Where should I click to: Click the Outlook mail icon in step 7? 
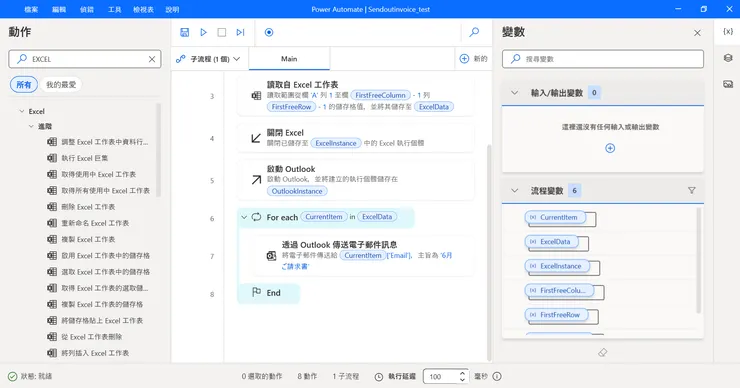271,256
